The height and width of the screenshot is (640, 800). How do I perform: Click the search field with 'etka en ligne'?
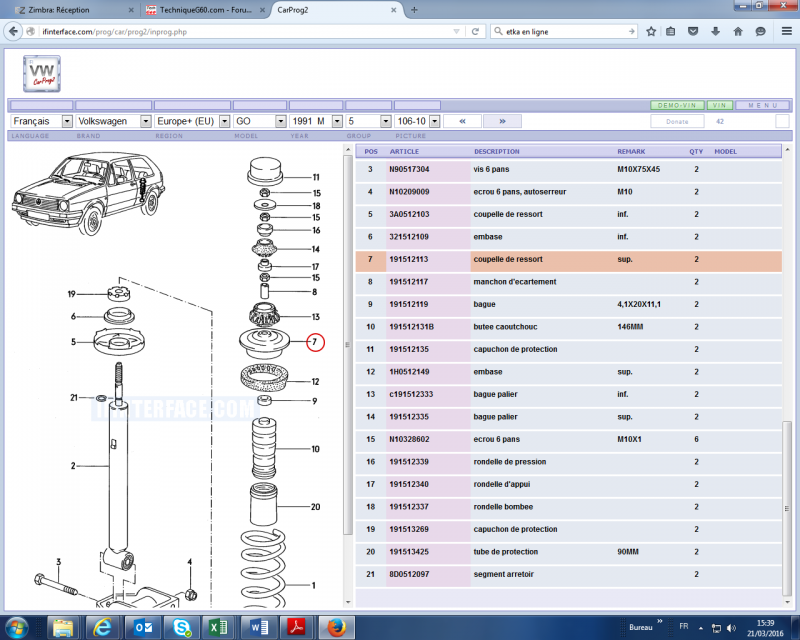565,32
